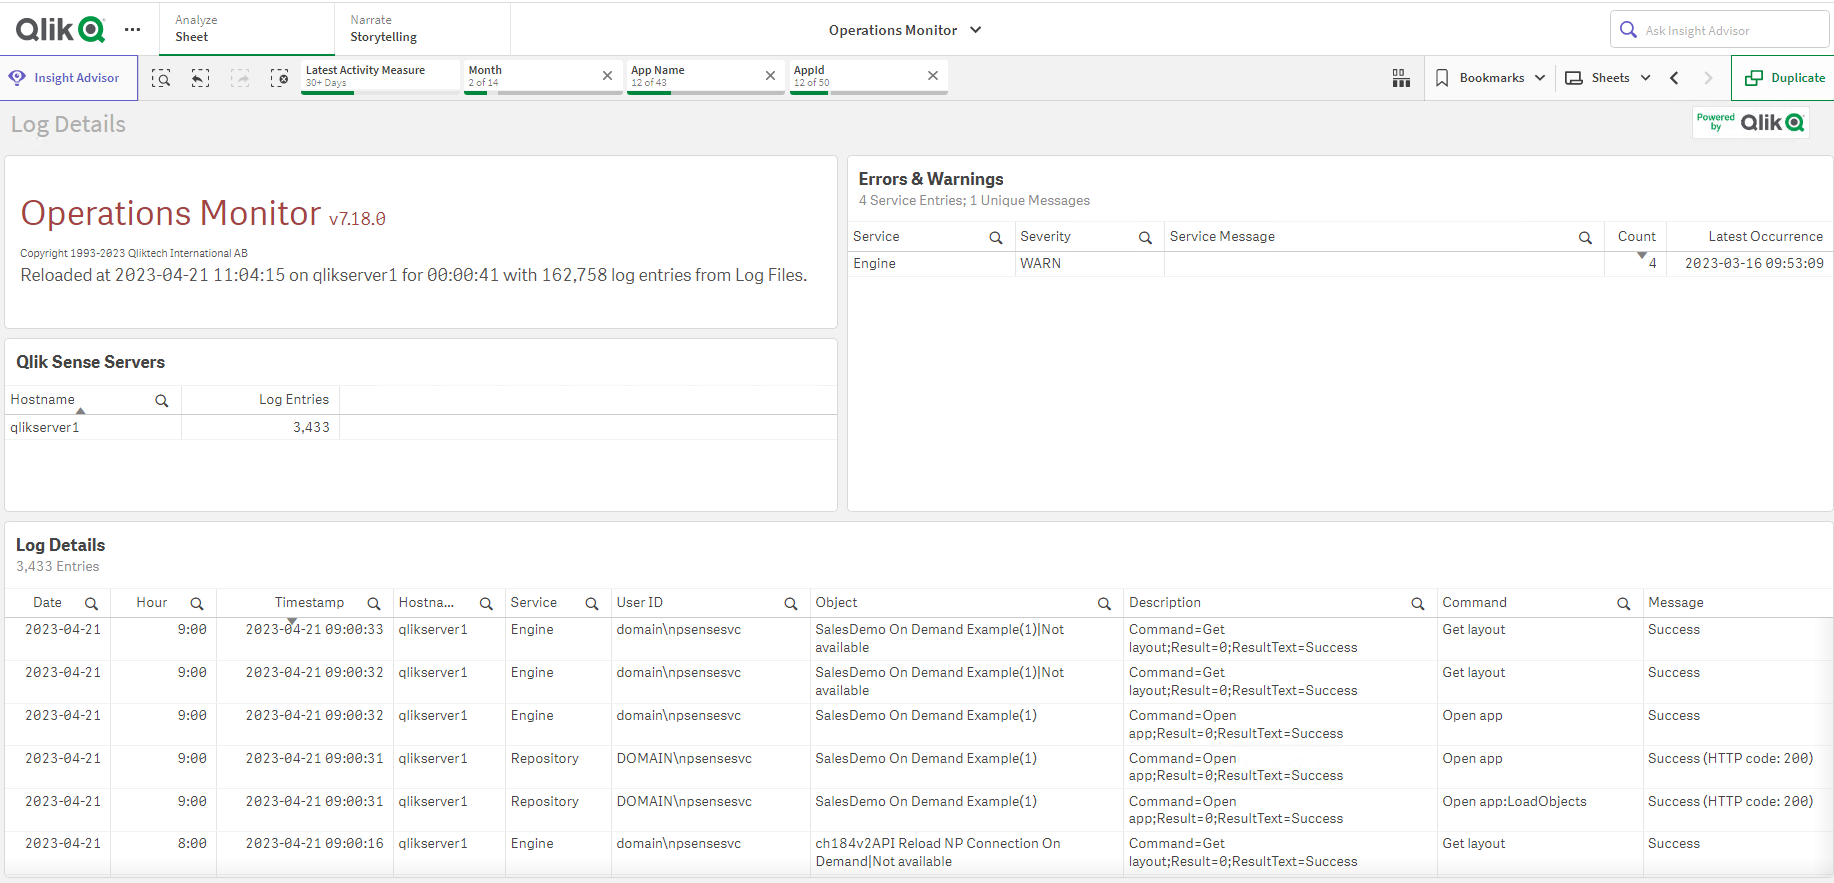Image resolution: width=1834 pixels, height=883 pixels.
Task: Click Hostname search icon in Qlik Sense Servers
Action: click(161, 401)
